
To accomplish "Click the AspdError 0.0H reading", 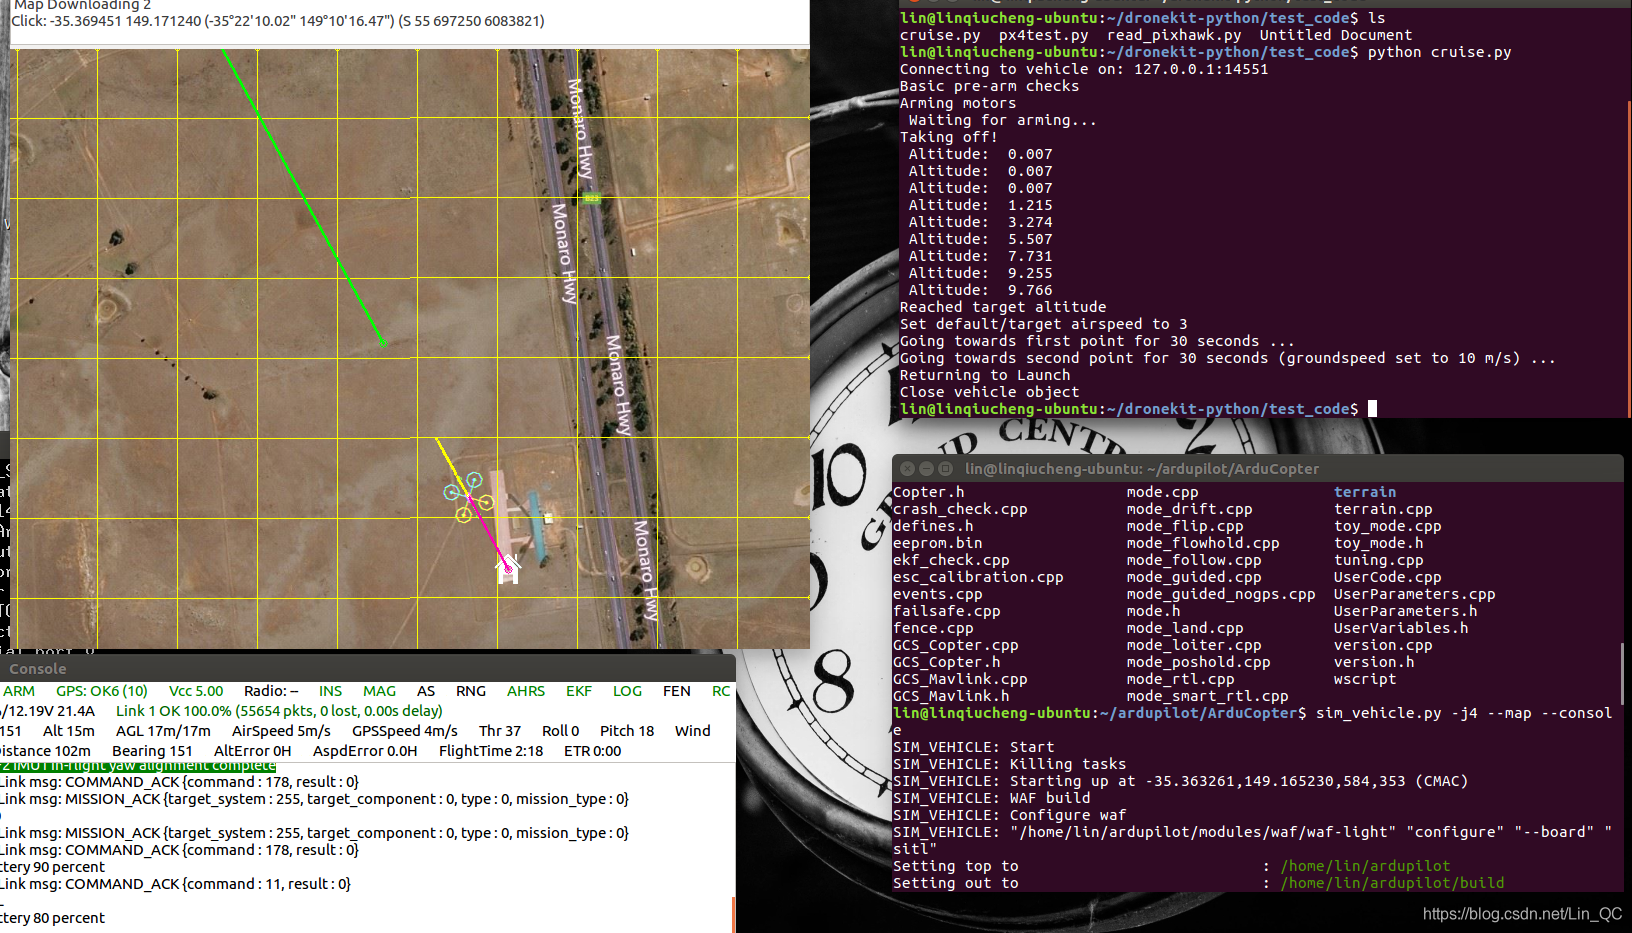I will [365, 751].
